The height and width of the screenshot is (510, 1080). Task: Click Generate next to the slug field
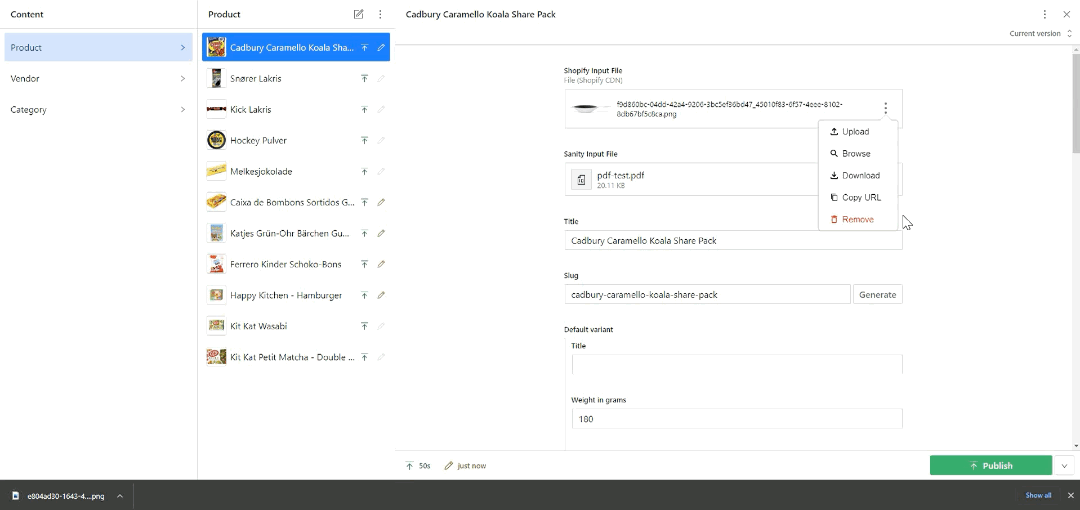(878, 294)
